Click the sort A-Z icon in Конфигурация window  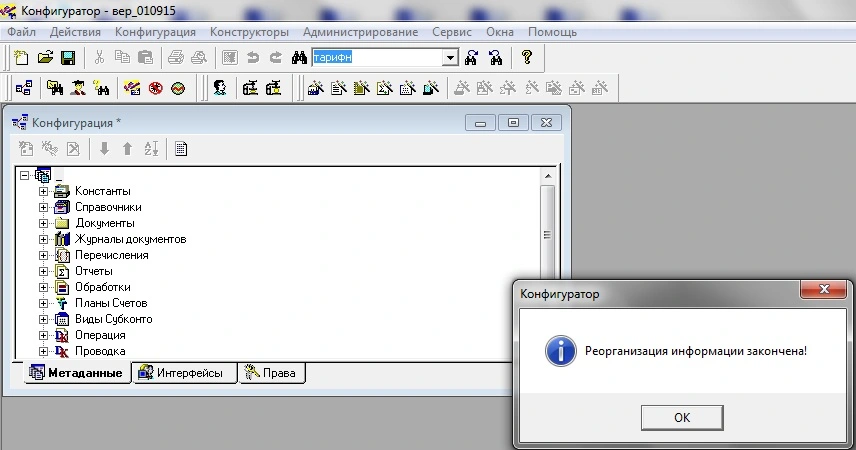coord(151,149)
